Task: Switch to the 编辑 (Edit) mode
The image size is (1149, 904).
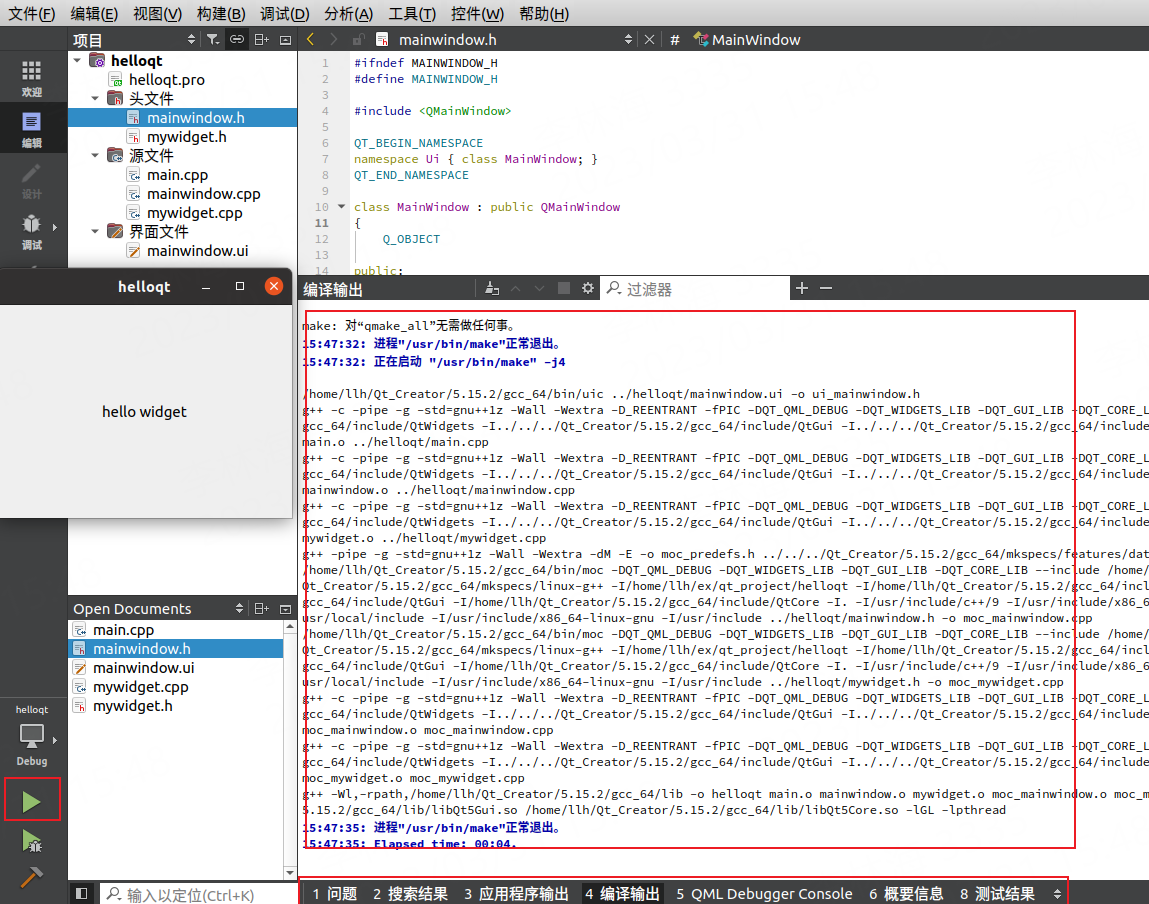Action: (x=32, y=129)
